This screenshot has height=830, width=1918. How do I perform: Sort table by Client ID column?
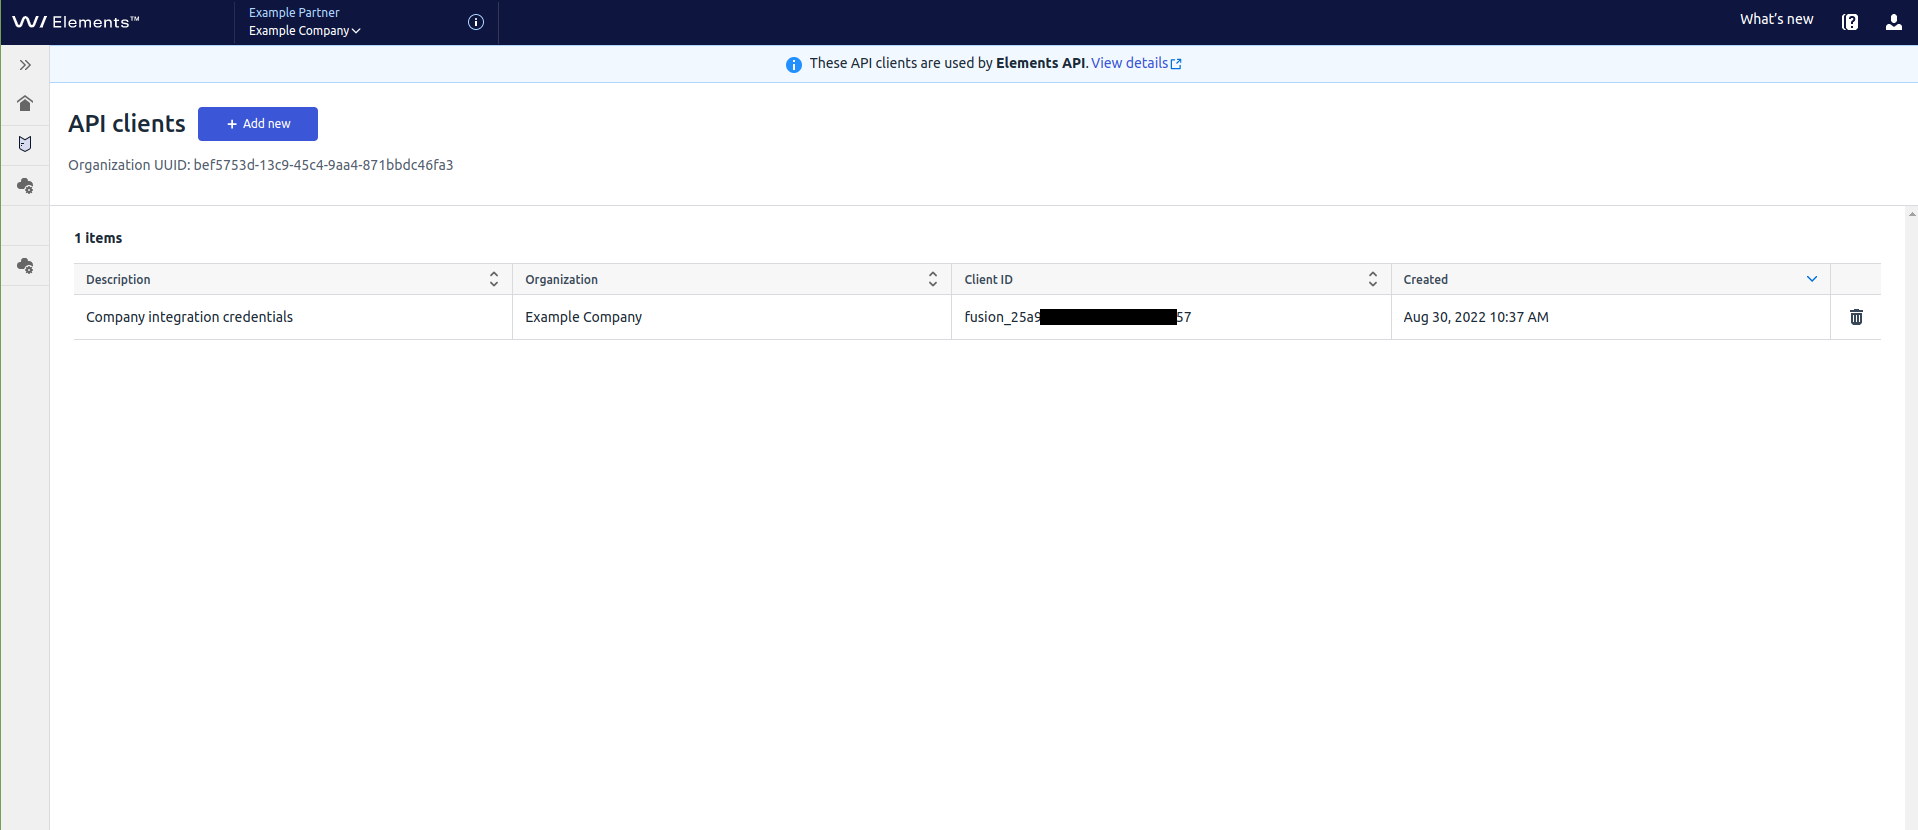(x=1372, y=279)
